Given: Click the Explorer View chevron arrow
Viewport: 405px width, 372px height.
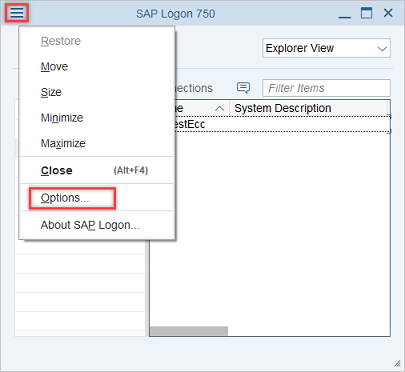Looking at the screenshot, I should click(x=382, y=49).
